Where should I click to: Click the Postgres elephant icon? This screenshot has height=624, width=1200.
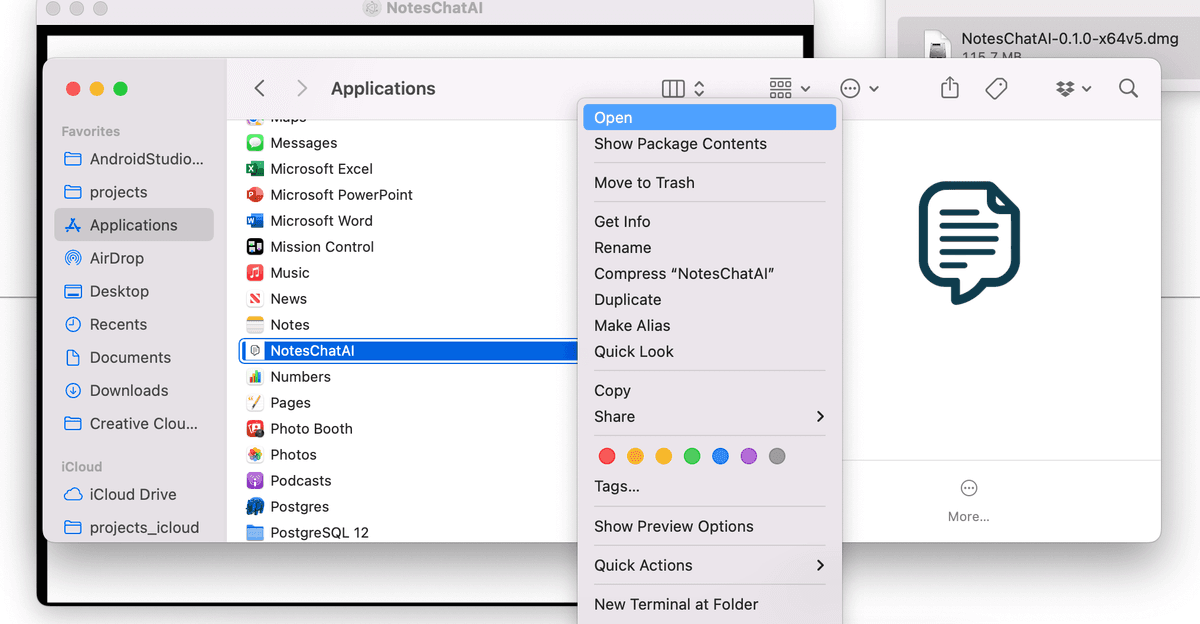255,507
